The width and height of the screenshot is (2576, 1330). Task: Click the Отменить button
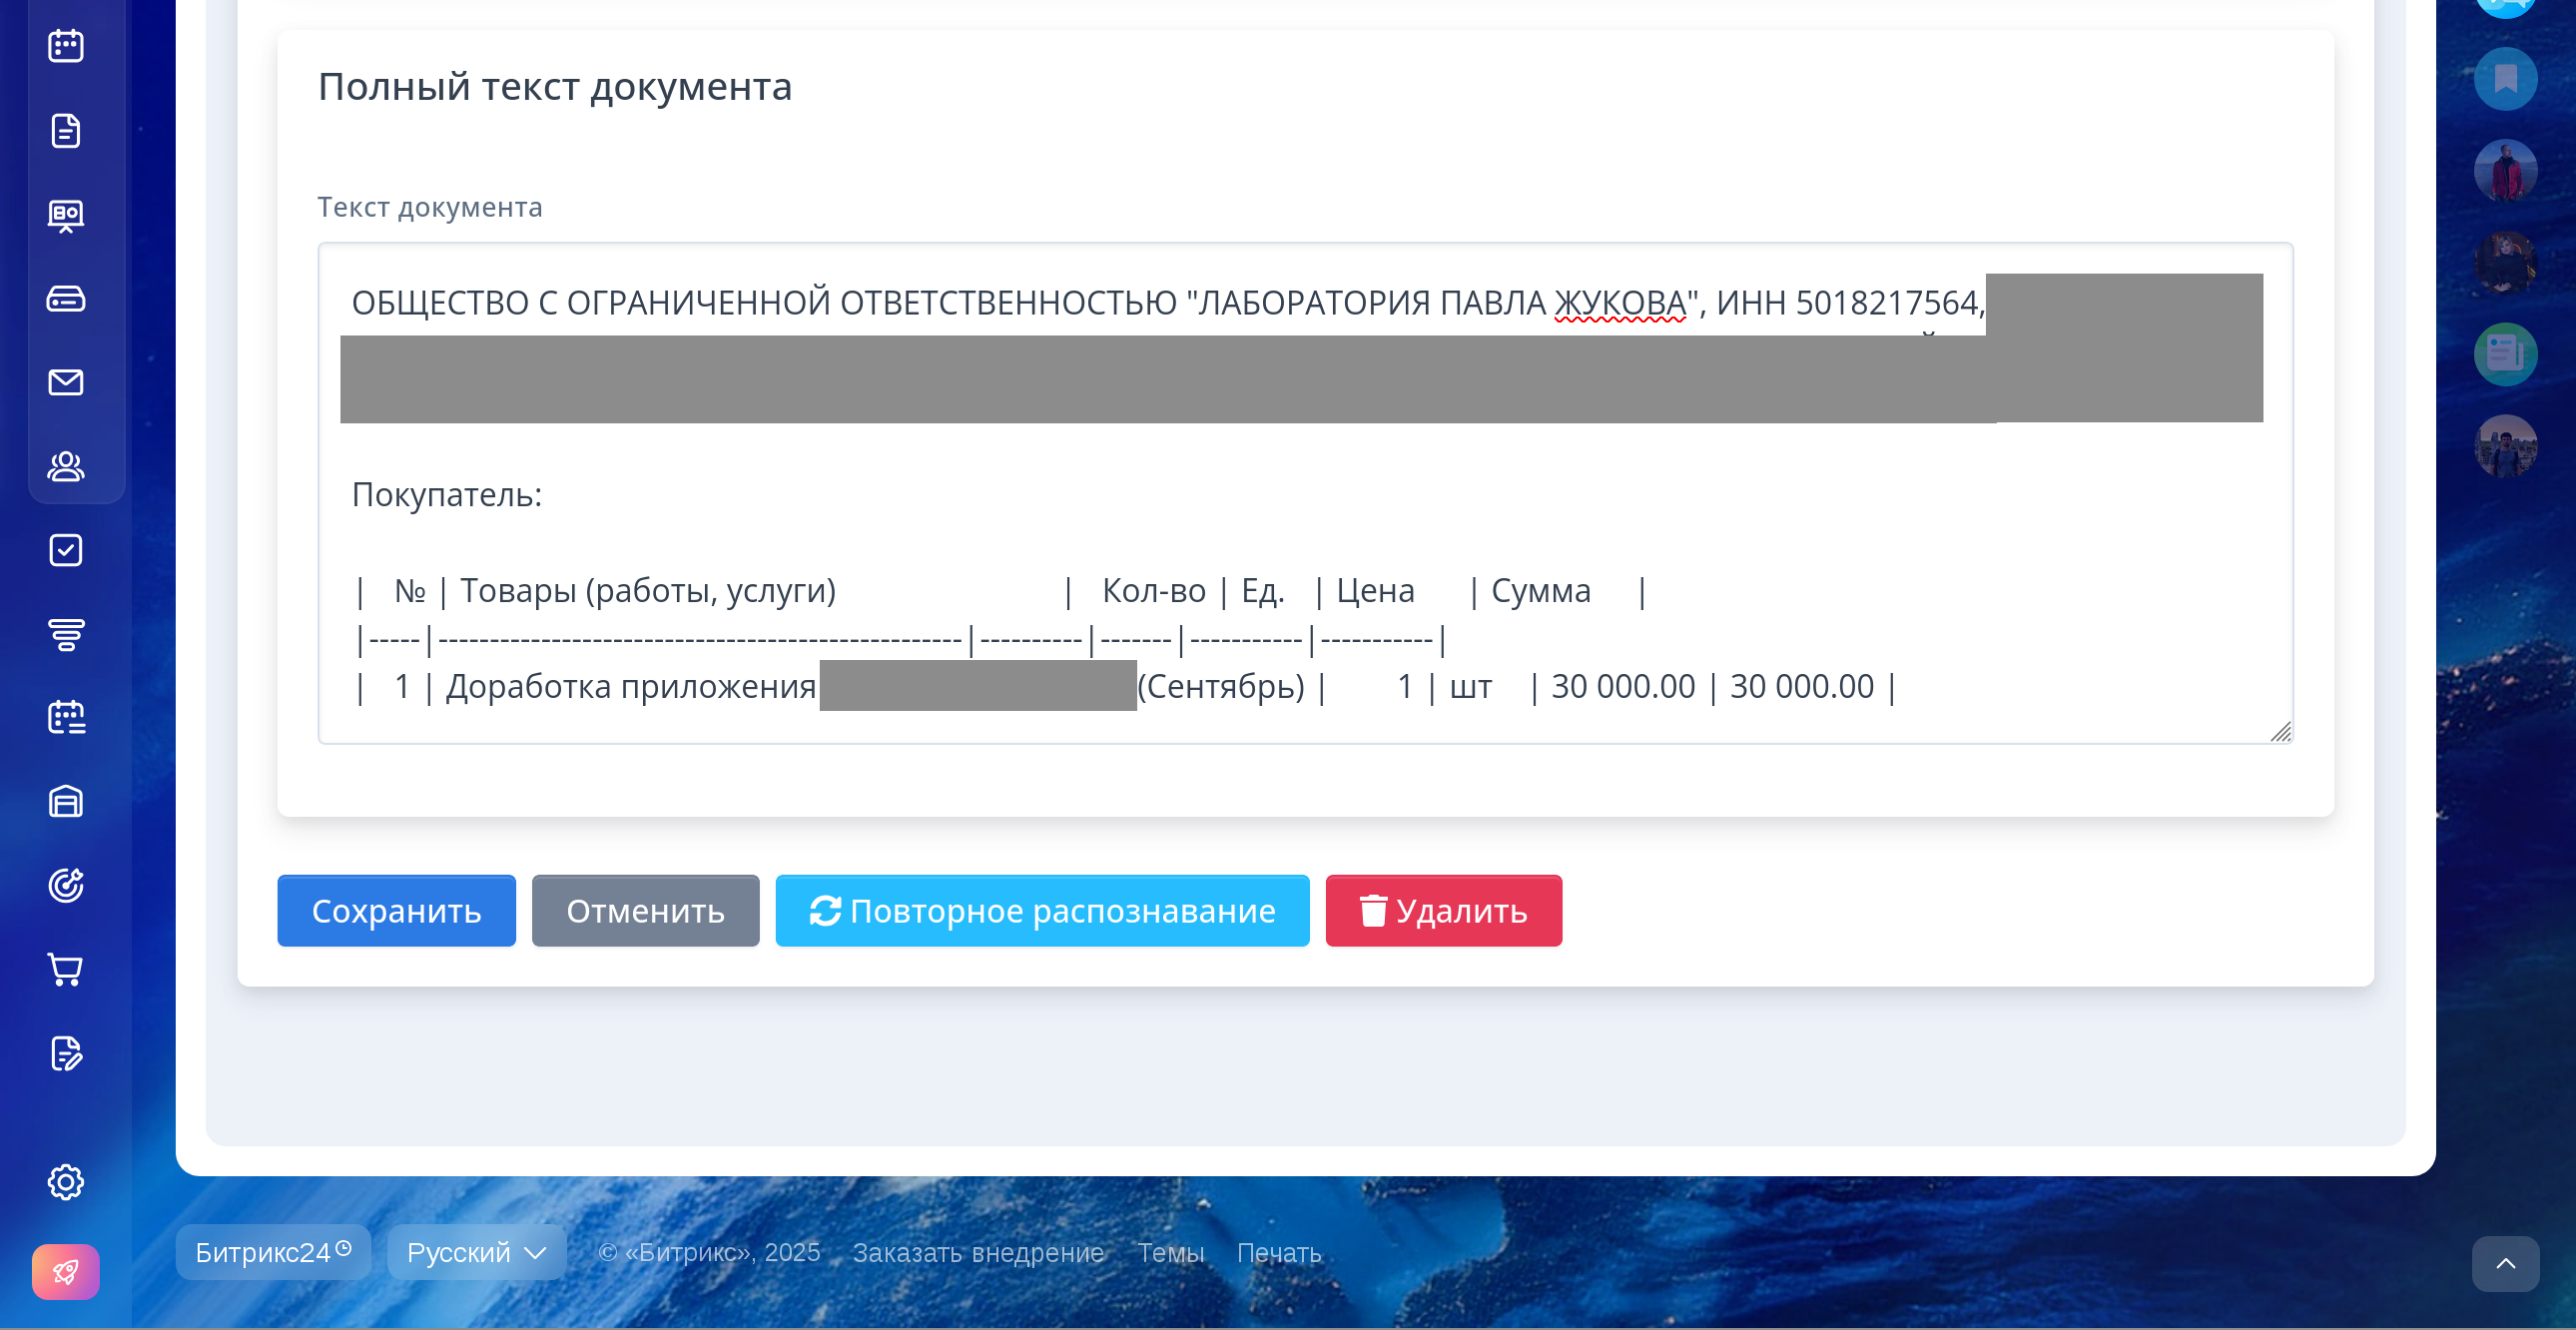pos(645,910)
